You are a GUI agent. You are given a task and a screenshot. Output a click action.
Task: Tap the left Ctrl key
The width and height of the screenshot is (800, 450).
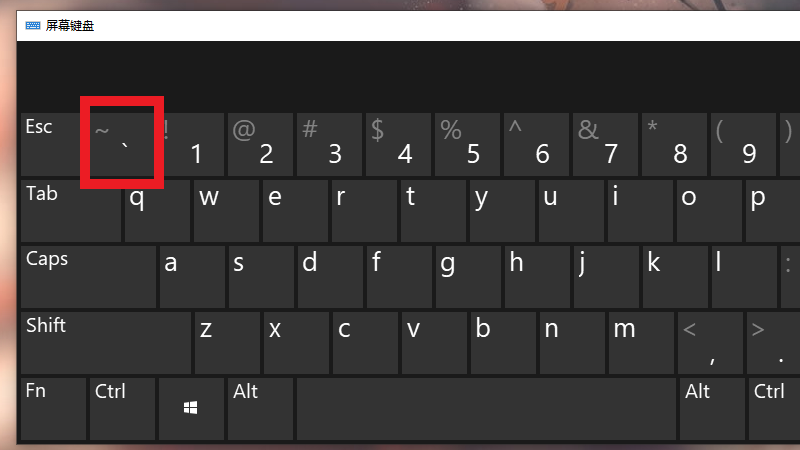(122, 409)
